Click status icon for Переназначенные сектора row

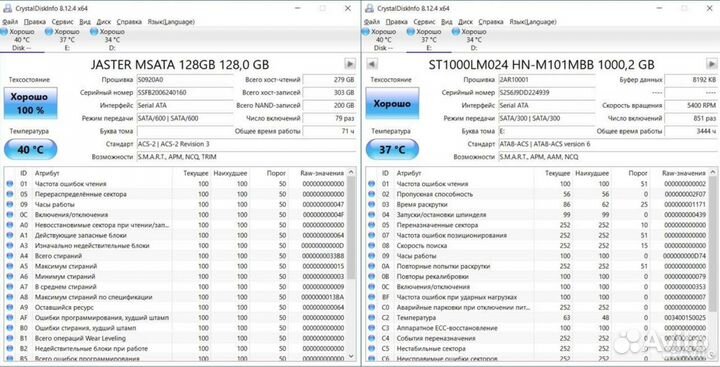[x=371, y=225]
